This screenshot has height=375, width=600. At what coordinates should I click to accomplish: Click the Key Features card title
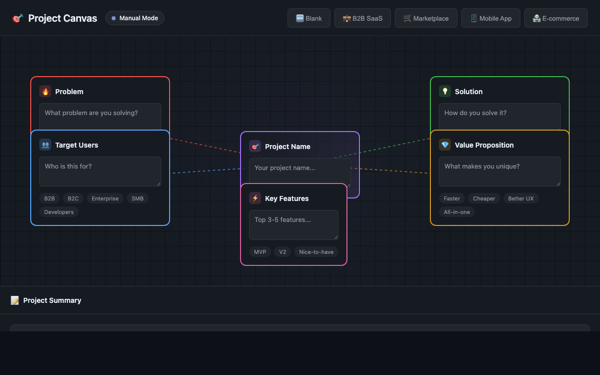(x=287, y=198)
